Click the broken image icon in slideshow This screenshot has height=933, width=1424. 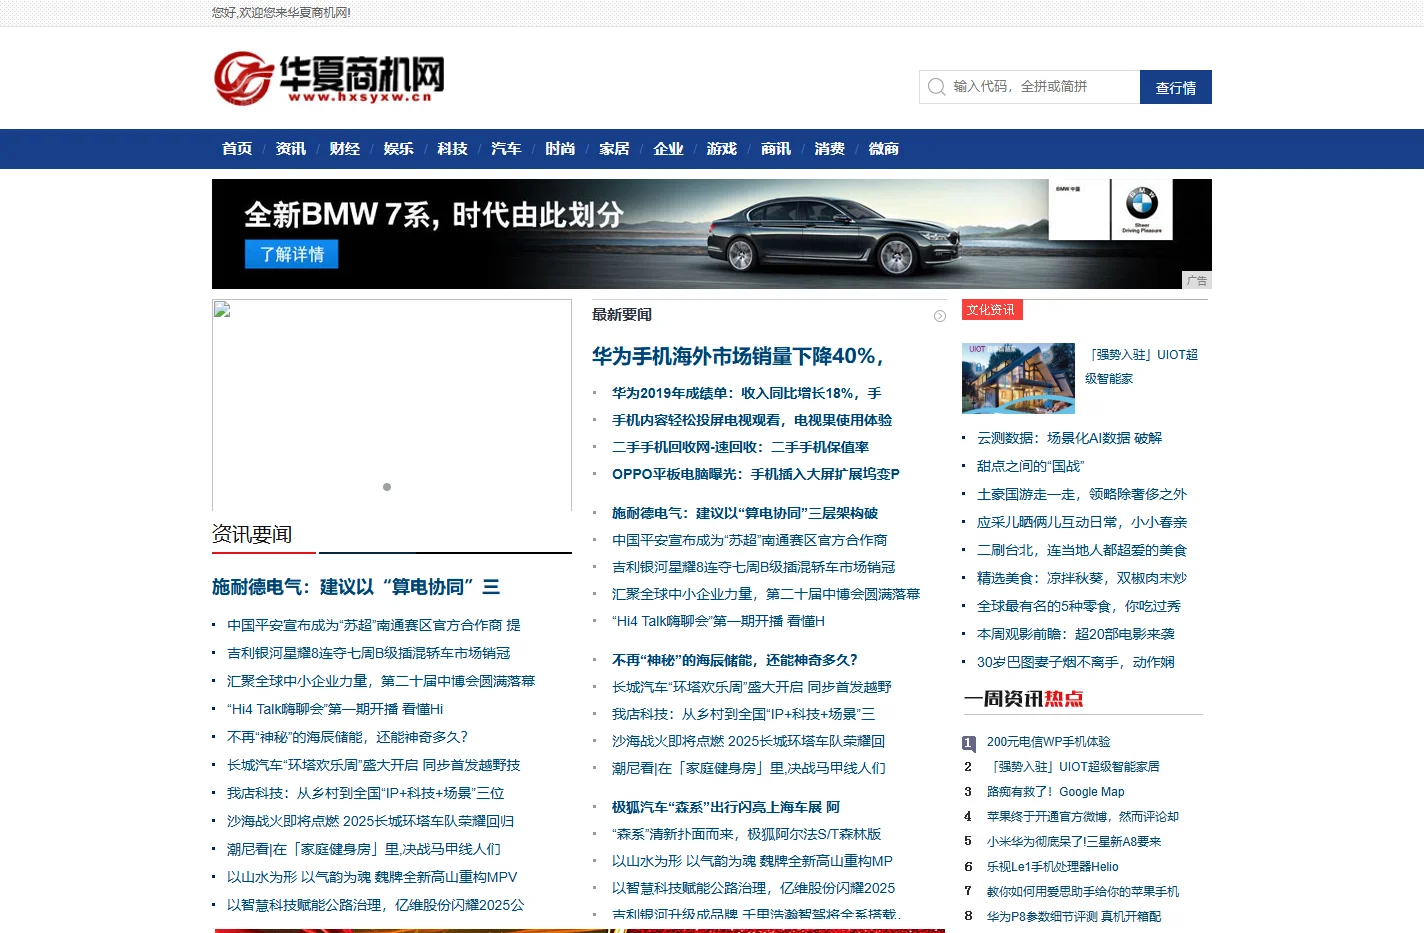click(x=222, y=310)
